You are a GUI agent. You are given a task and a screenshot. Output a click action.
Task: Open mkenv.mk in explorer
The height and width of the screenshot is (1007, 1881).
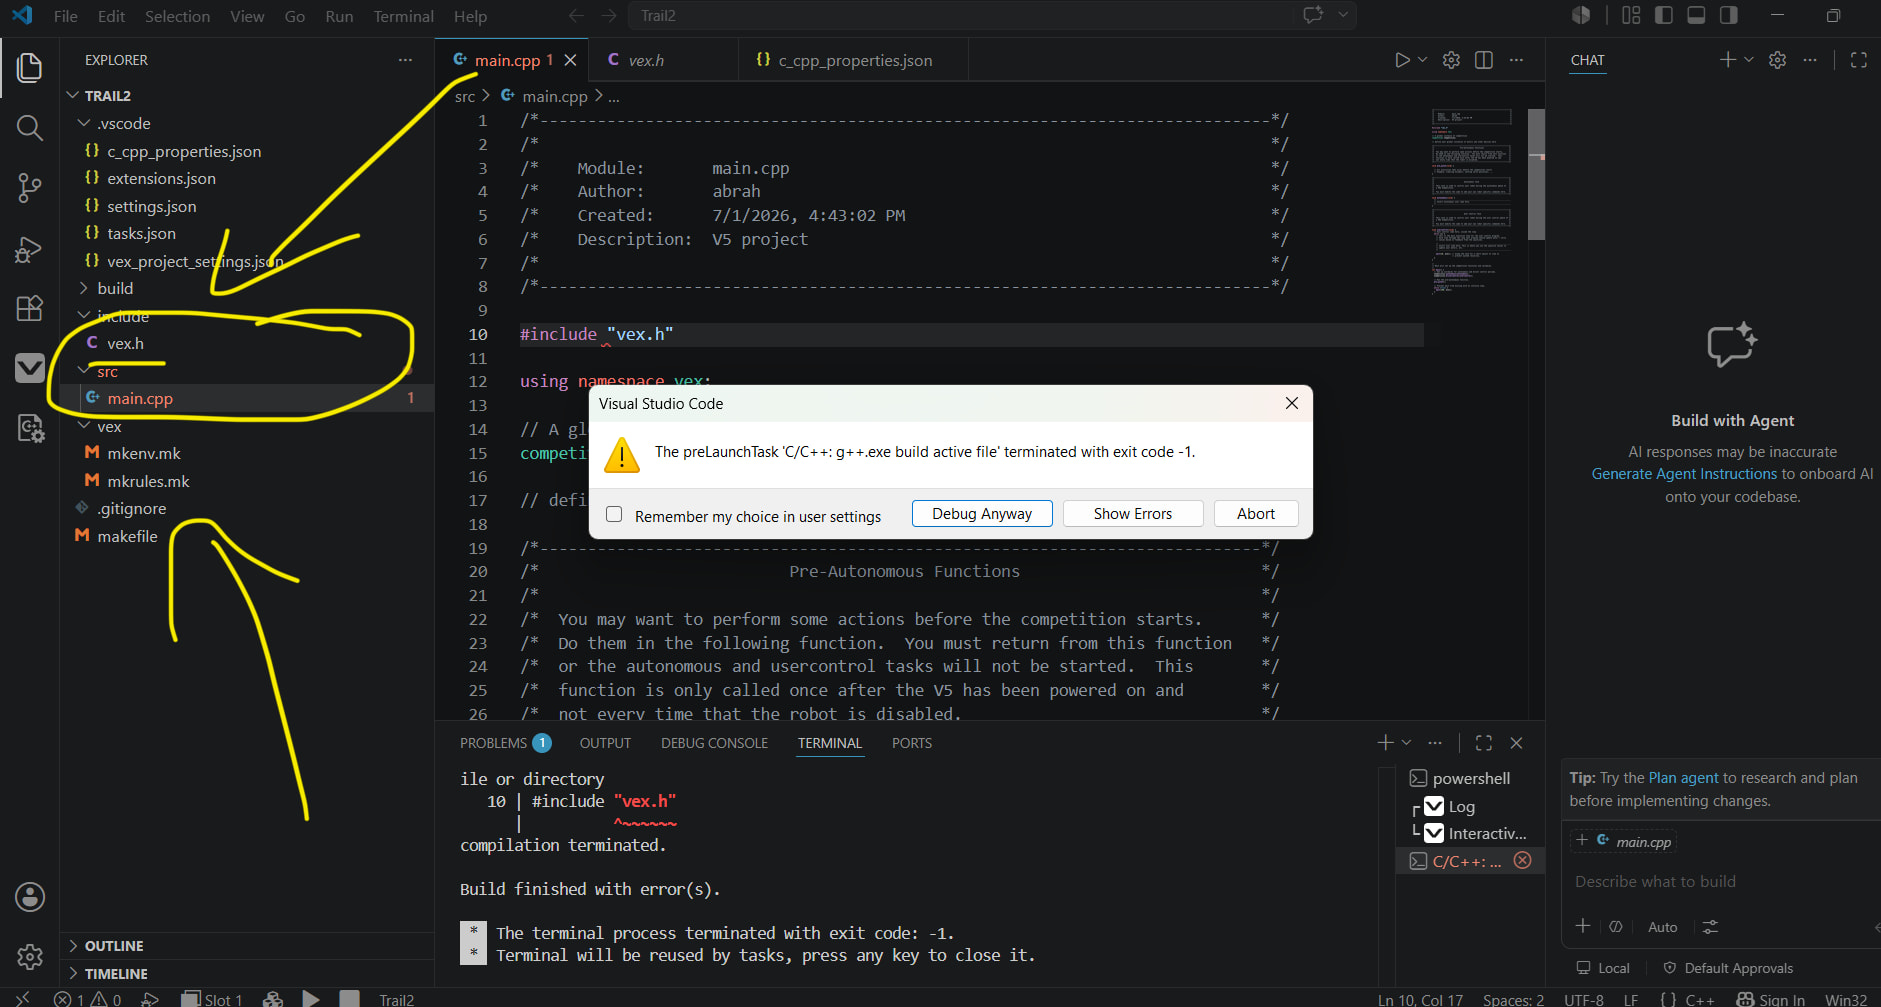point(143,453)
